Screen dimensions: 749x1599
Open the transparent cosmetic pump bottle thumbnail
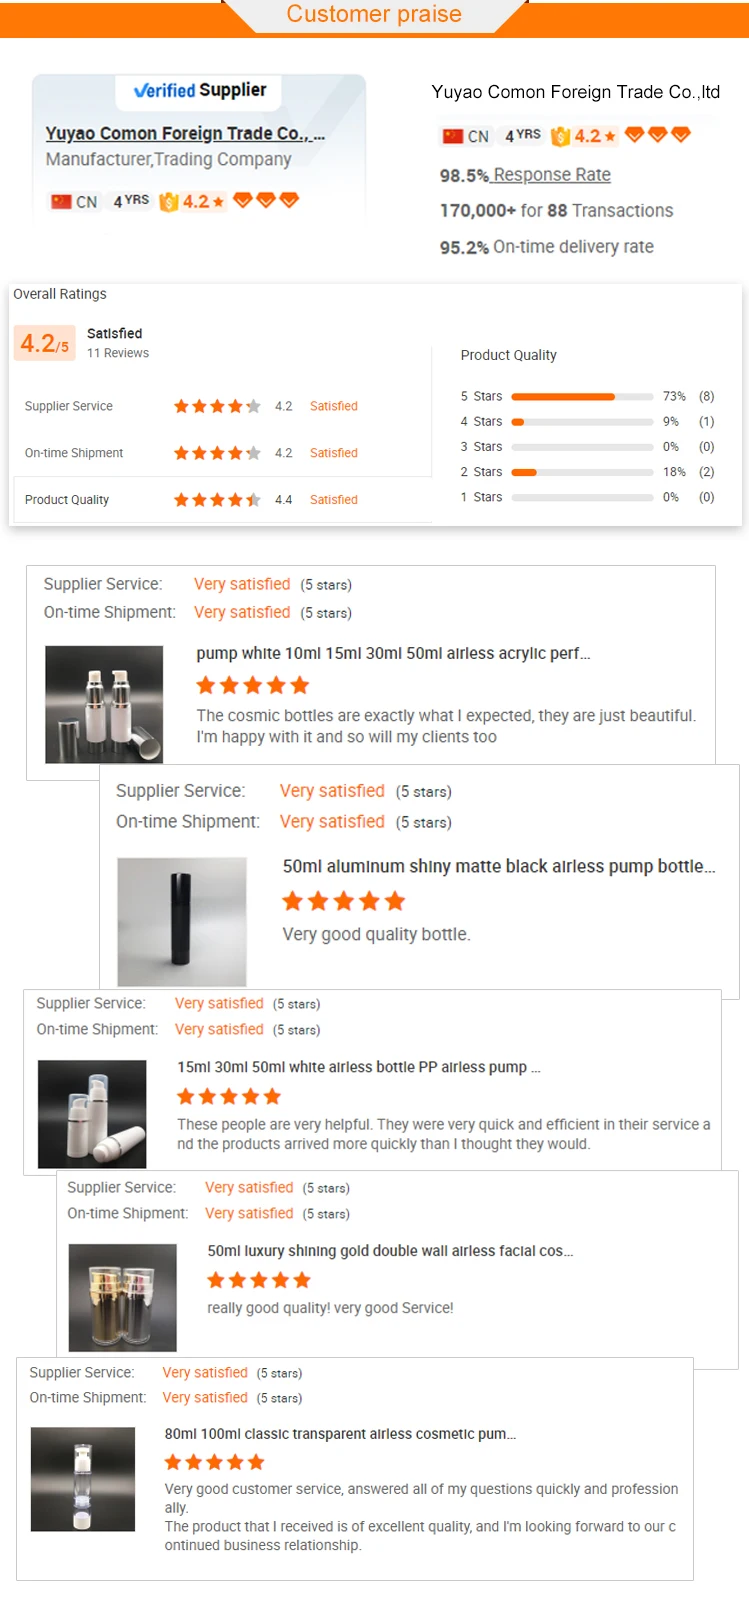click(83, 1479)
